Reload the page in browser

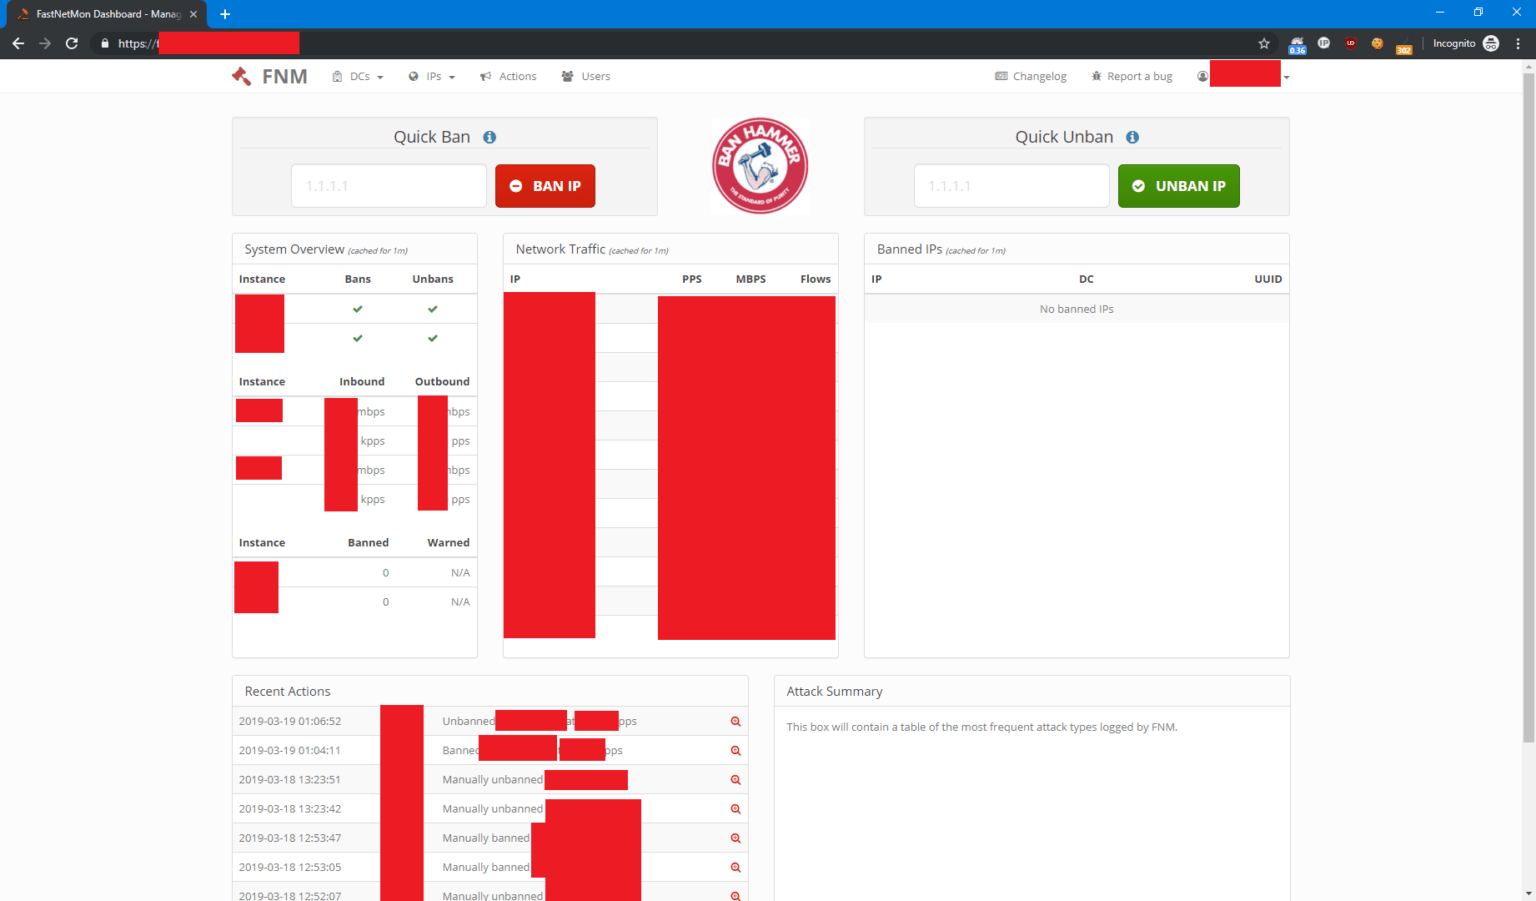[x=72, y=43]
